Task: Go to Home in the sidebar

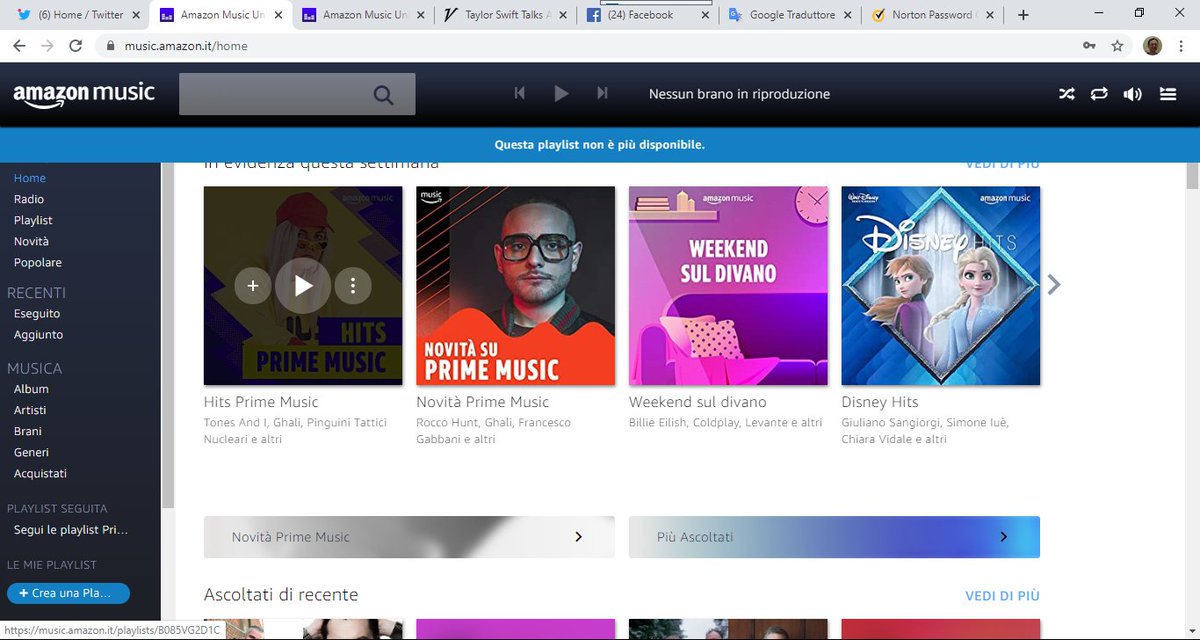Action: (30, 178)
